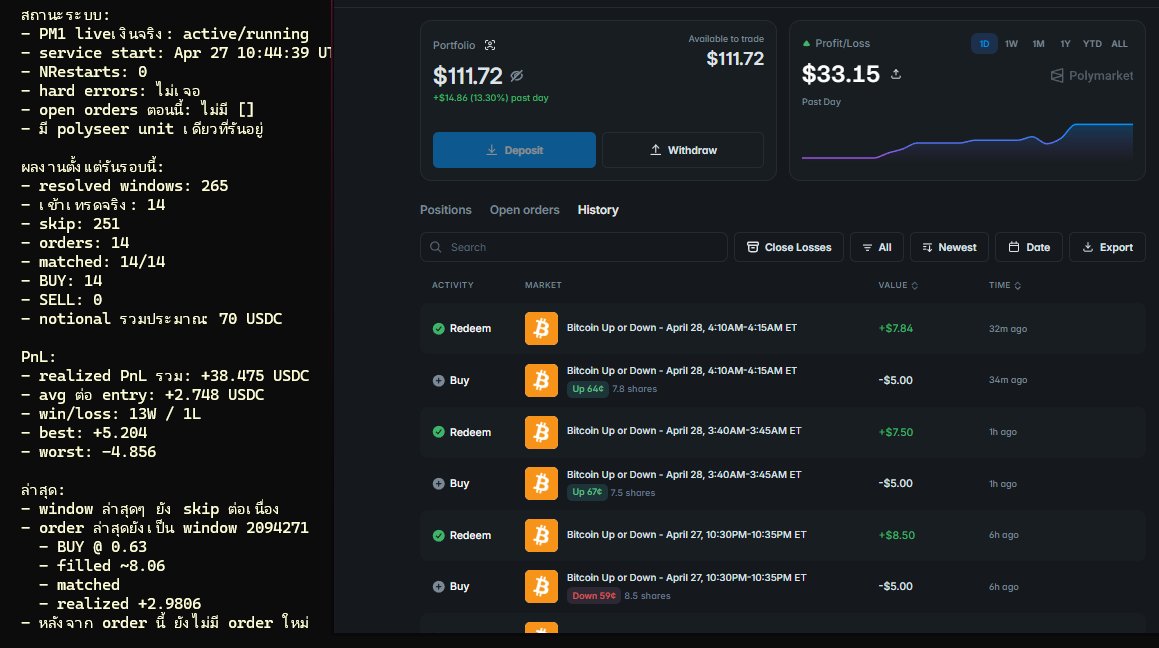Click the ACTIVITY column header
This screenshot has height=648, width=1159.
pos(452,285)
